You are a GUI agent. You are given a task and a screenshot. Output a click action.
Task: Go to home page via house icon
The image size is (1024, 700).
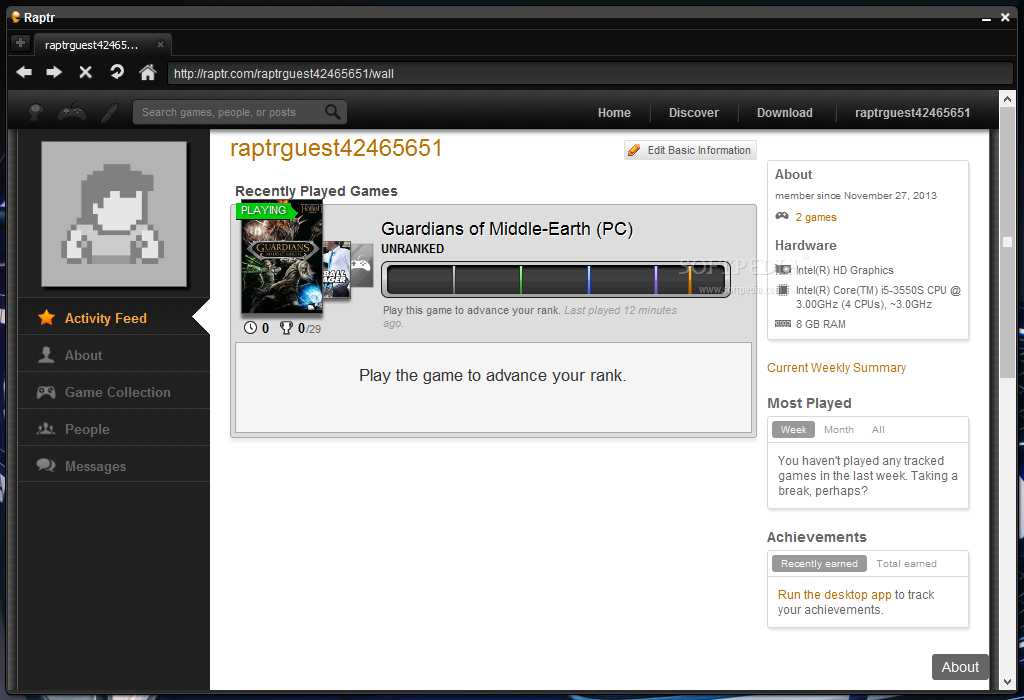click(x=148, y=72)
